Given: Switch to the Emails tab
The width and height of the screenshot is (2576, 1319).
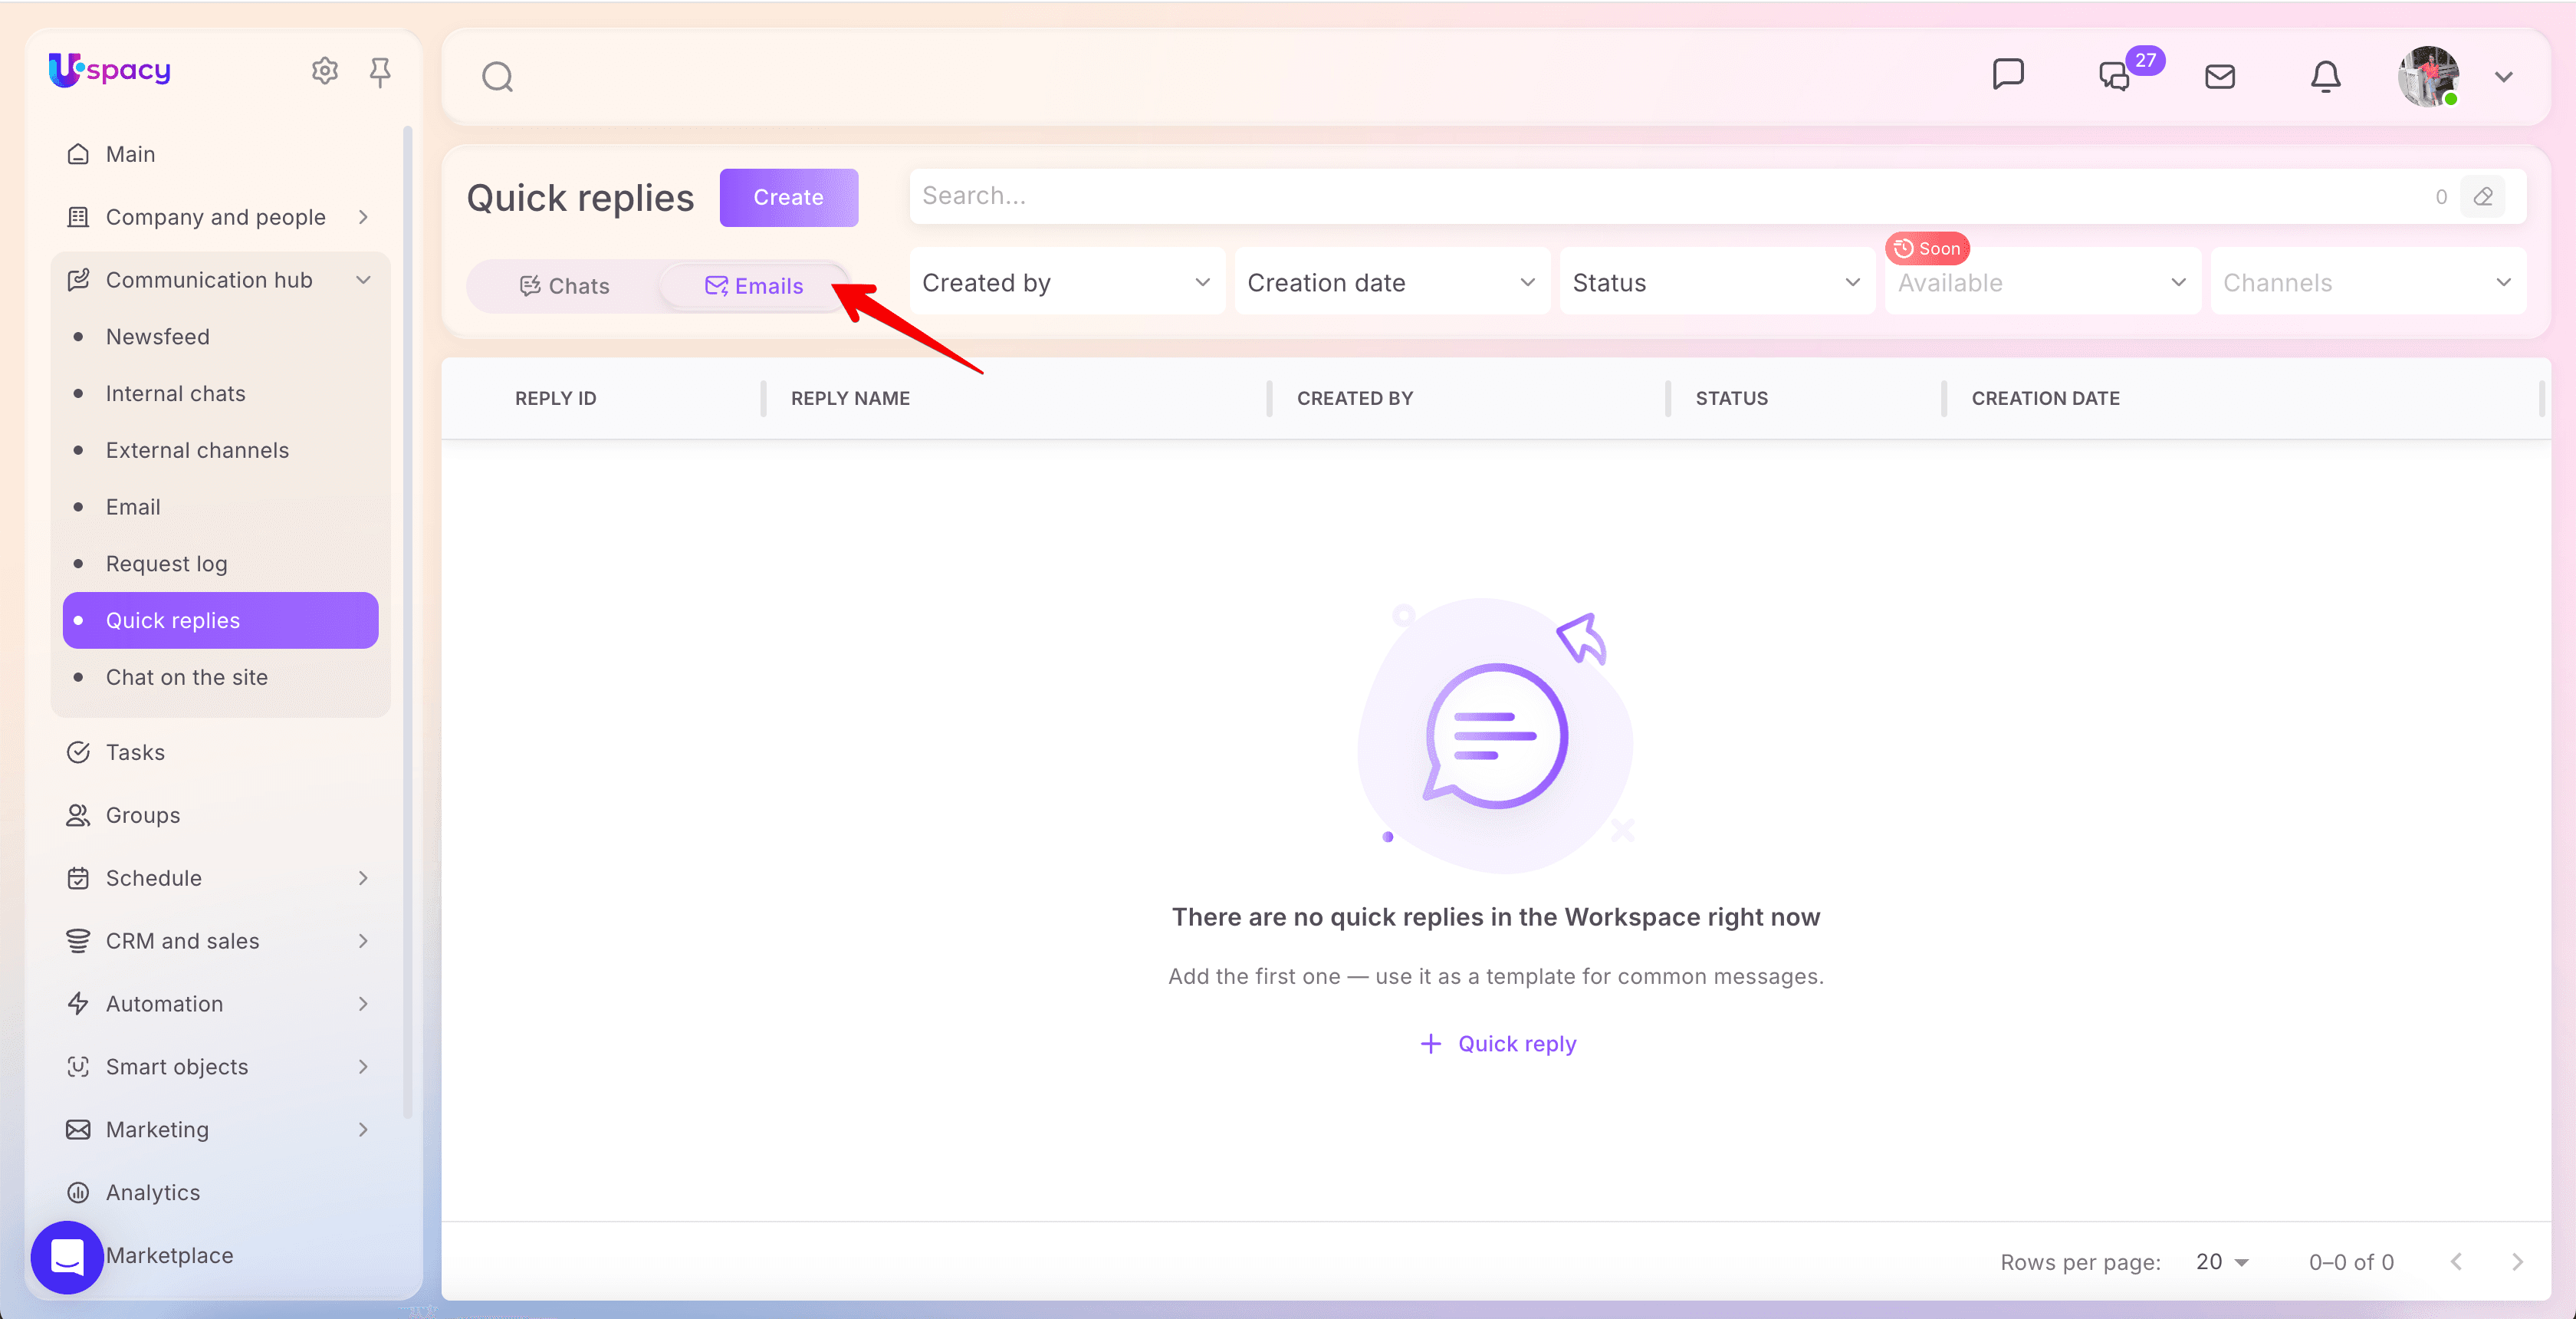Looking at the screenshot, I should click(x=753, y=287).
